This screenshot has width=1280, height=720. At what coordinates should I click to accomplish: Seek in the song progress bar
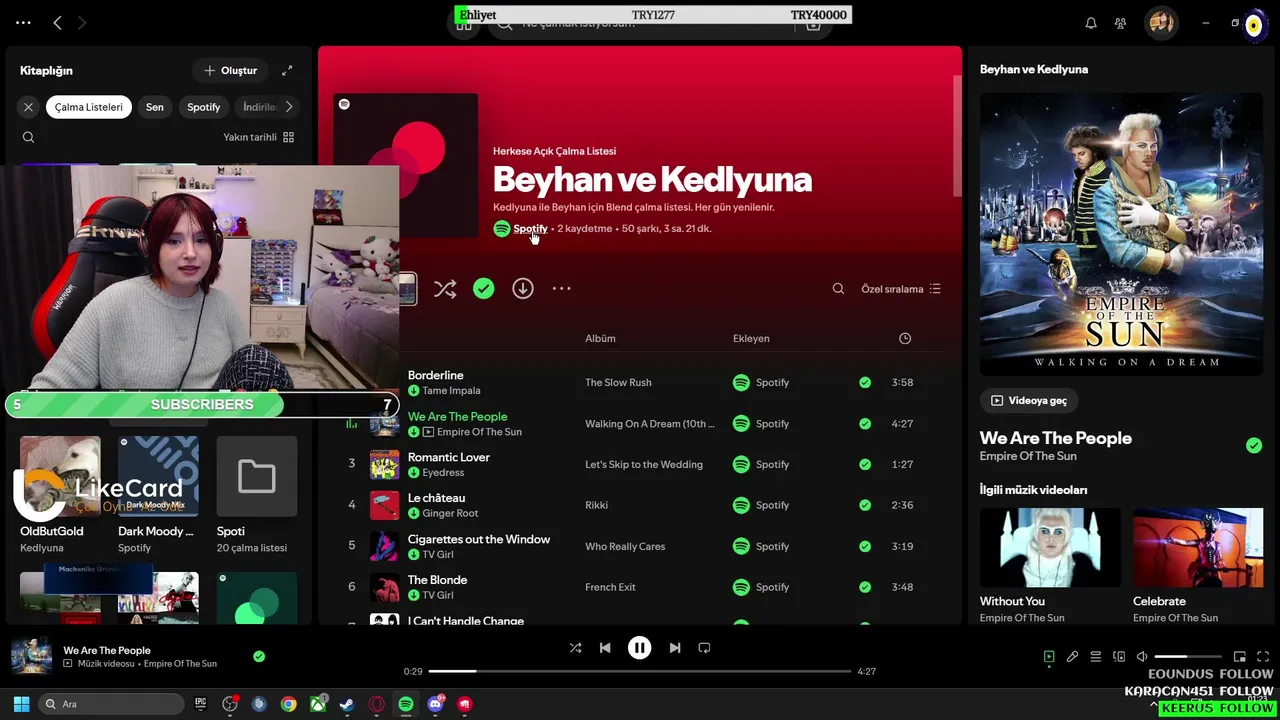[x=640, y=671]
